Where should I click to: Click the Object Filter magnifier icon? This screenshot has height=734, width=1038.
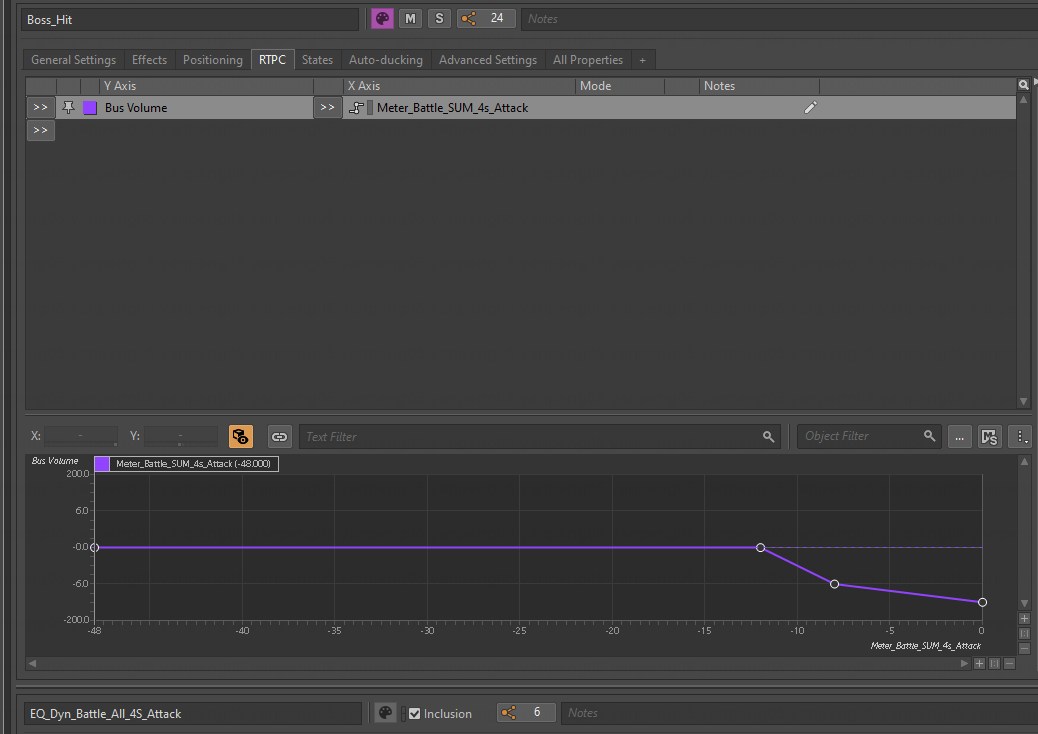(929, 436)
